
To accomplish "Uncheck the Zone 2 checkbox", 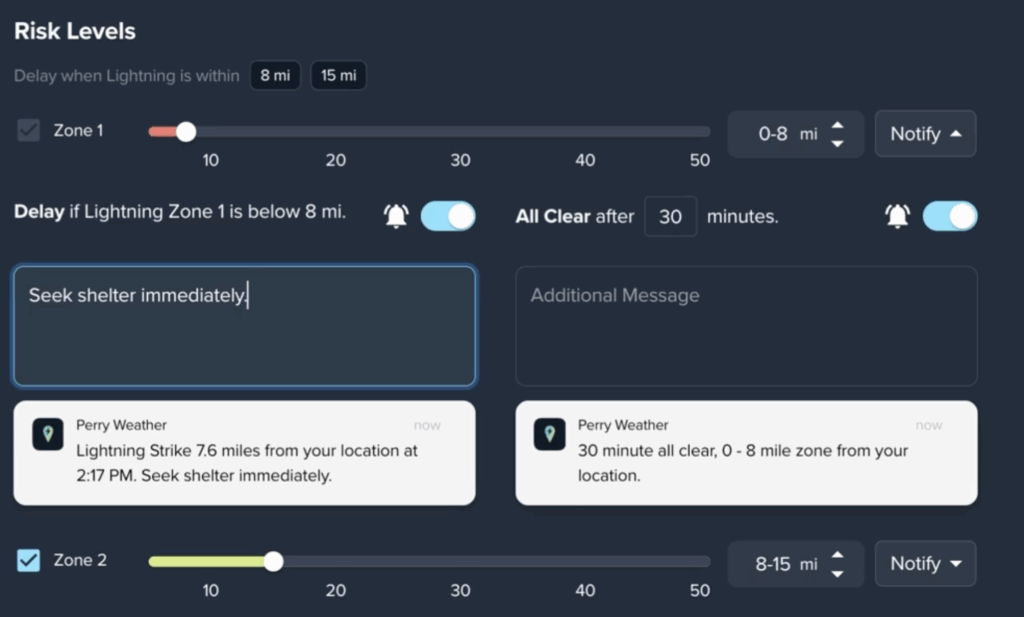I will coord(28,560).
